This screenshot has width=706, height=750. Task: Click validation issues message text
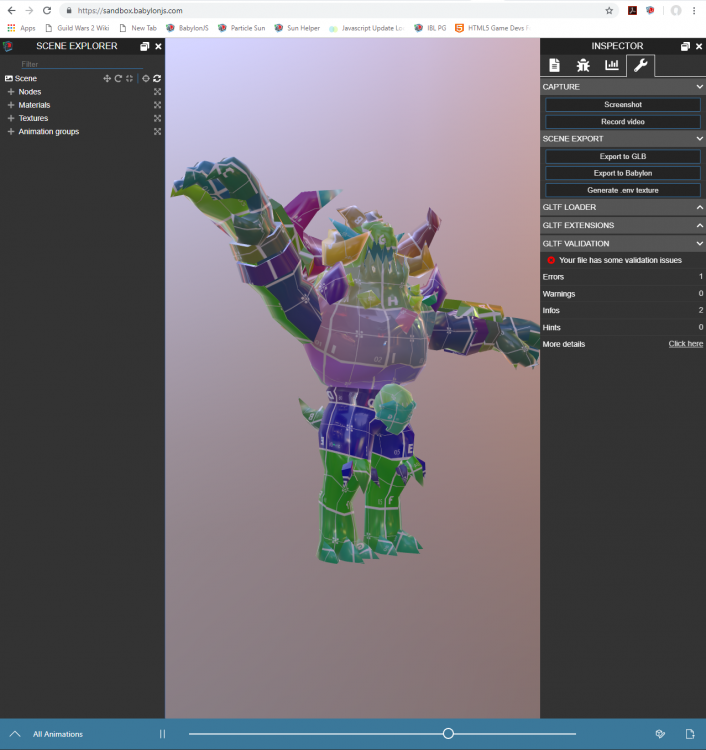(620, 260)
